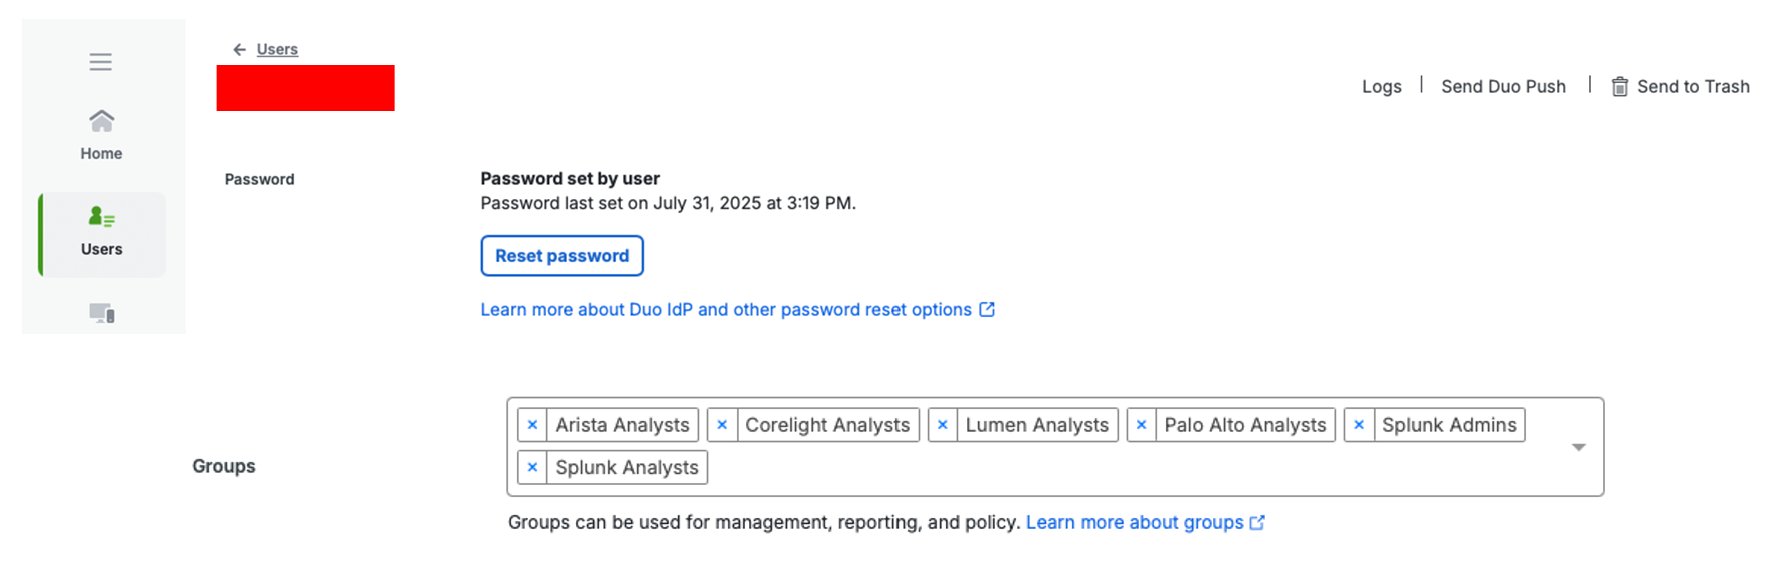Image resolution: width=1790 pixels, height=564 pixels.
Task: Click the Splunk Analysts tag text
Action: click(x=627, y=467)
